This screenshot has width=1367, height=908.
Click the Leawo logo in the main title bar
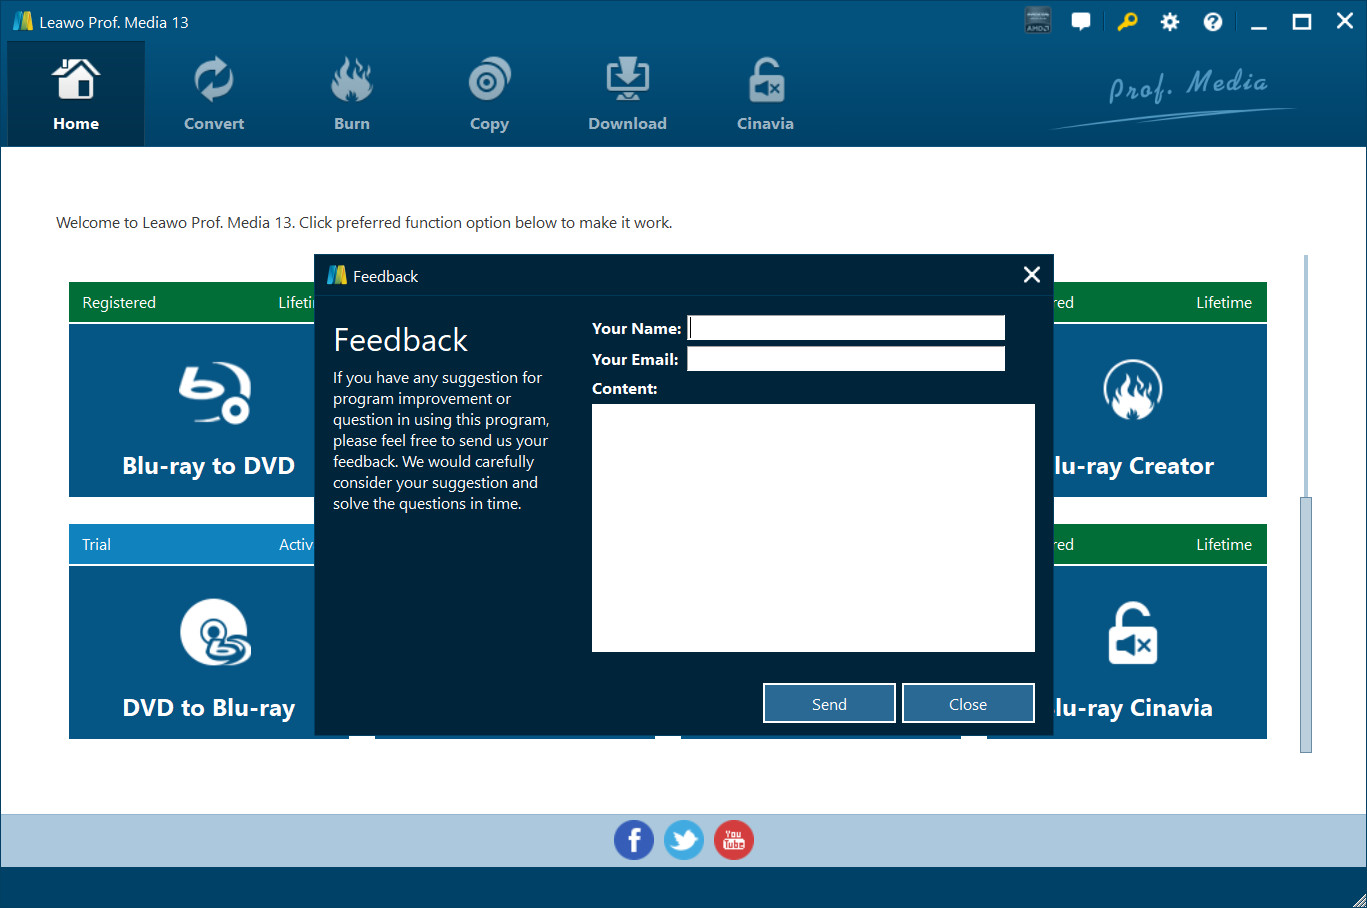click(23, 22)
